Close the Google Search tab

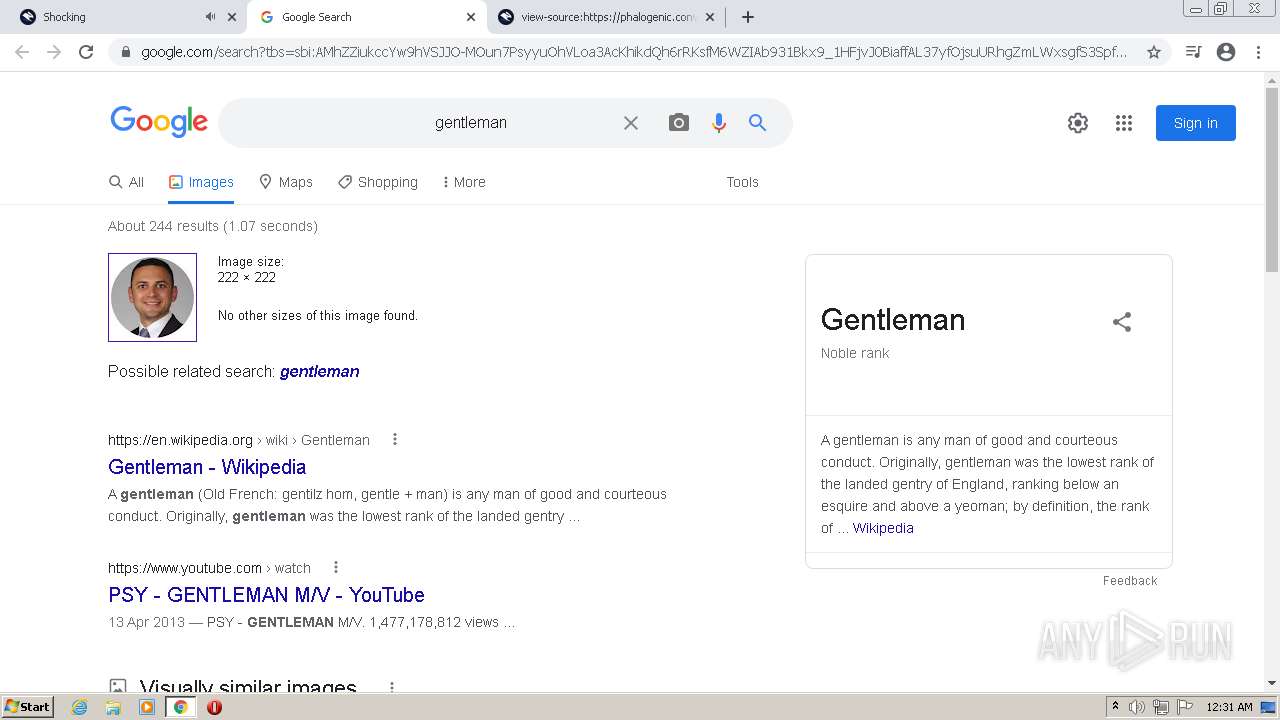(471, 17)
